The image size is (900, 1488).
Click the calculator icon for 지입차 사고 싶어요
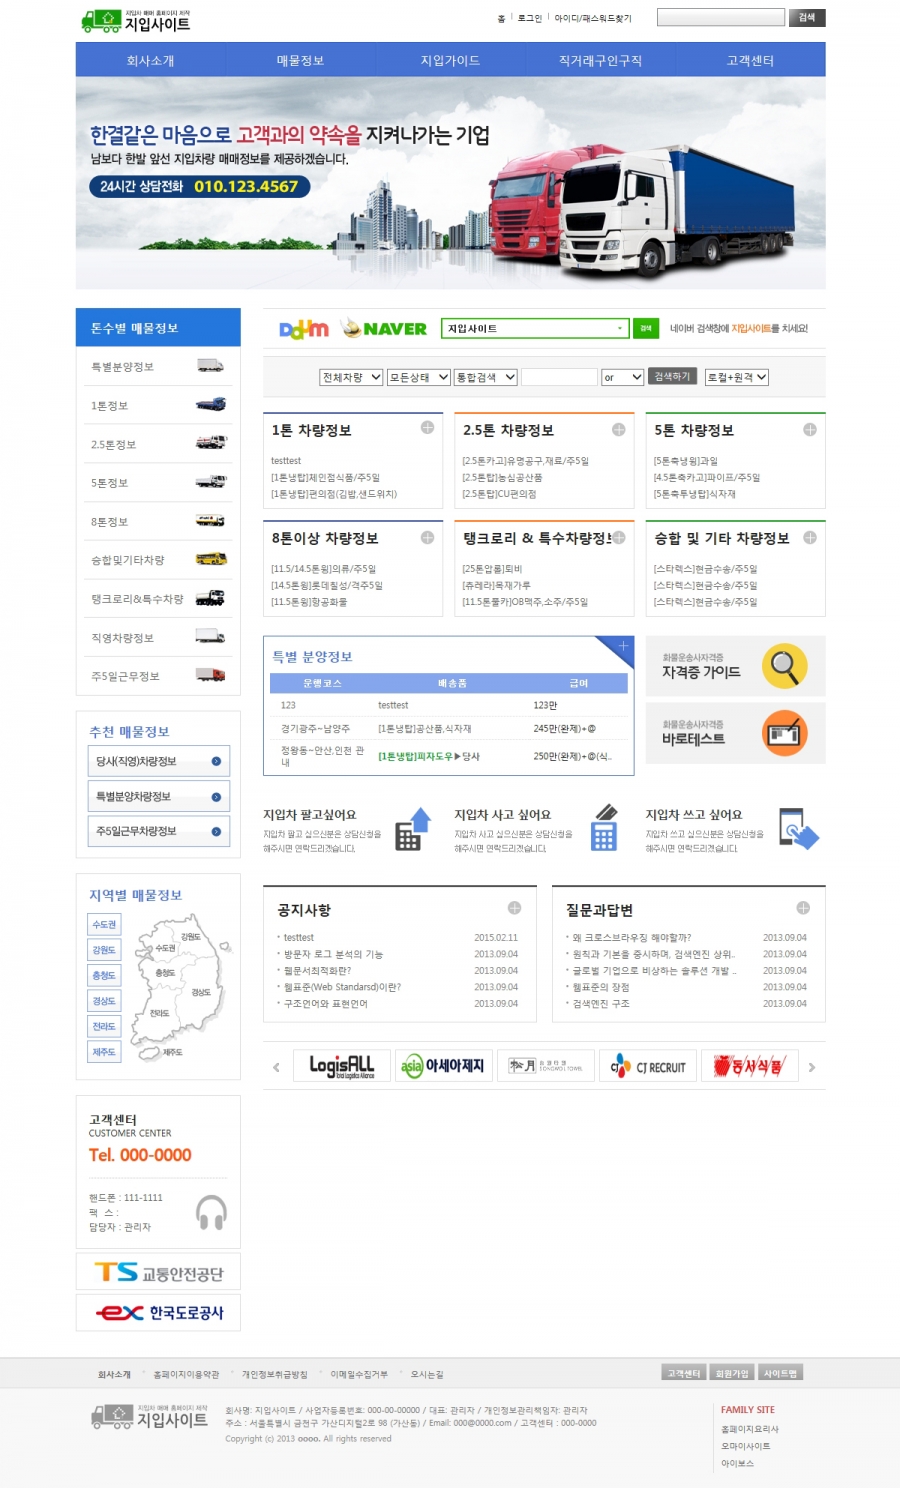(604, 829)
